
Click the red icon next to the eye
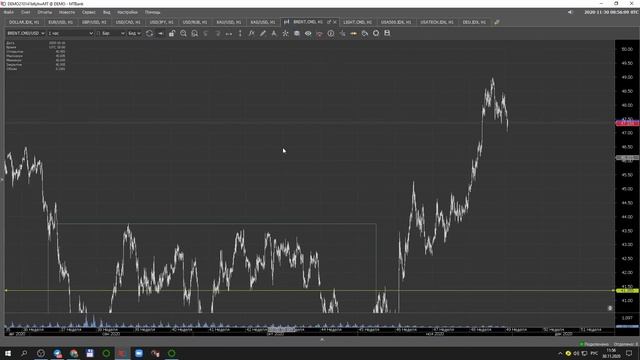pos(319,33)
